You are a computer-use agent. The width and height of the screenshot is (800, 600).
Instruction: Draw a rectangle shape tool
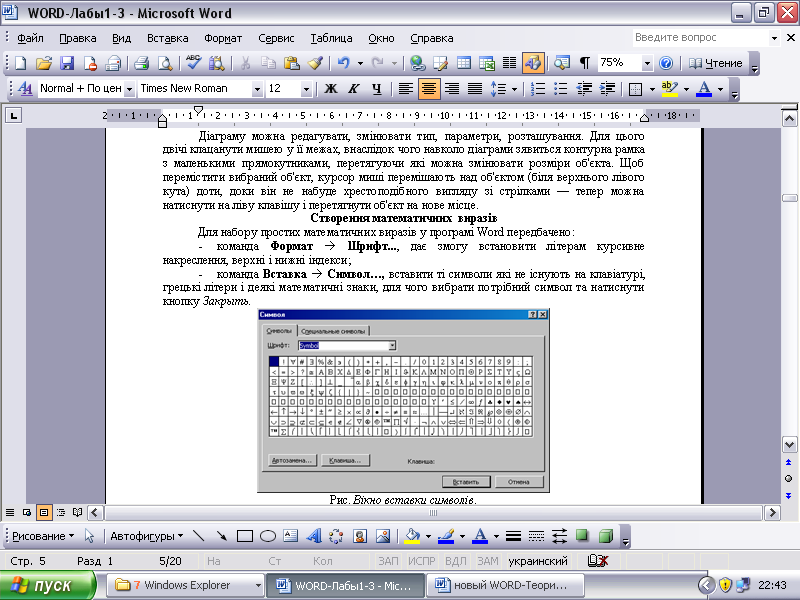tap(245, 536)
